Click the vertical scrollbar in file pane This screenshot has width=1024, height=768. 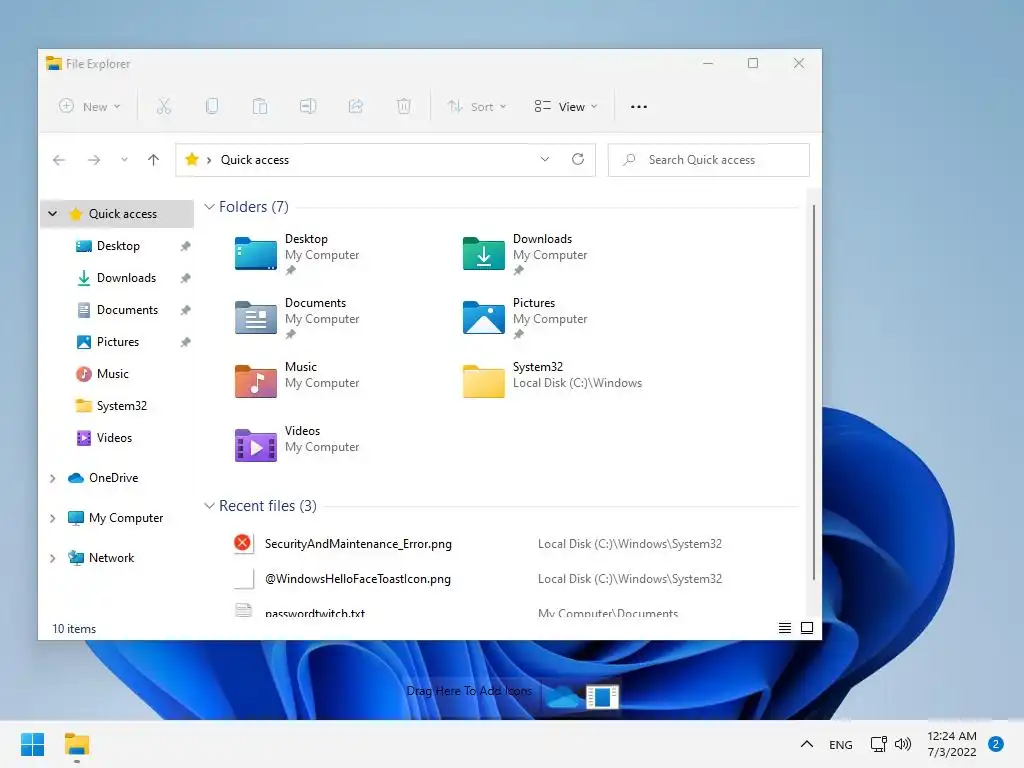point(813,392)
